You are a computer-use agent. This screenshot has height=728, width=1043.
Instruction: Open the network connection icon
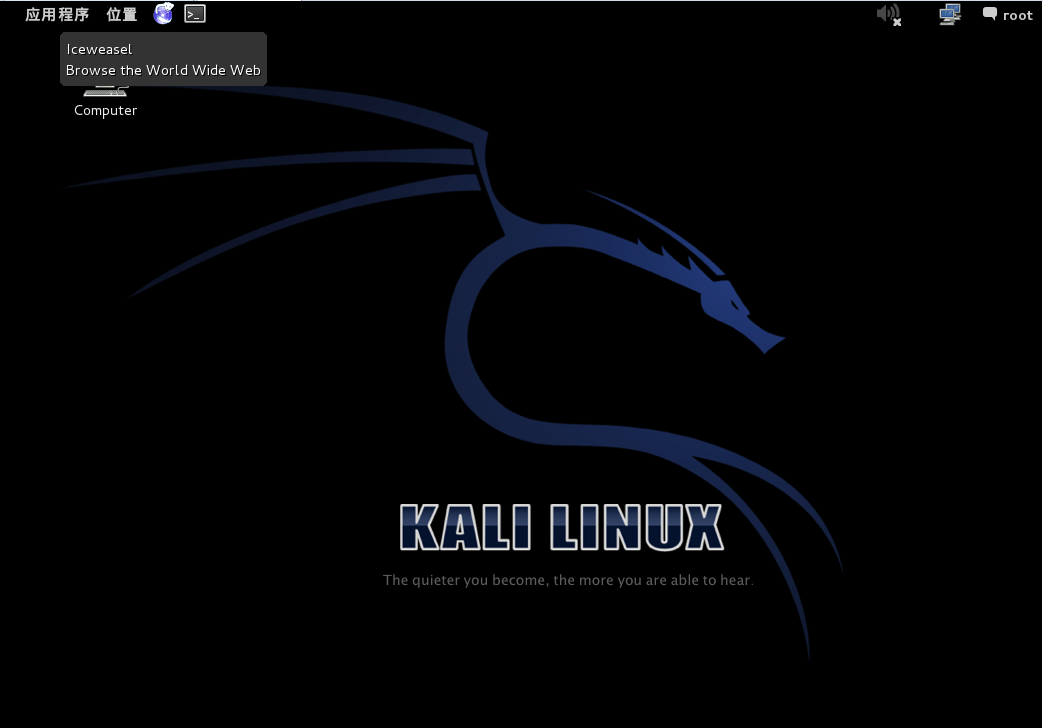point(950,14)
